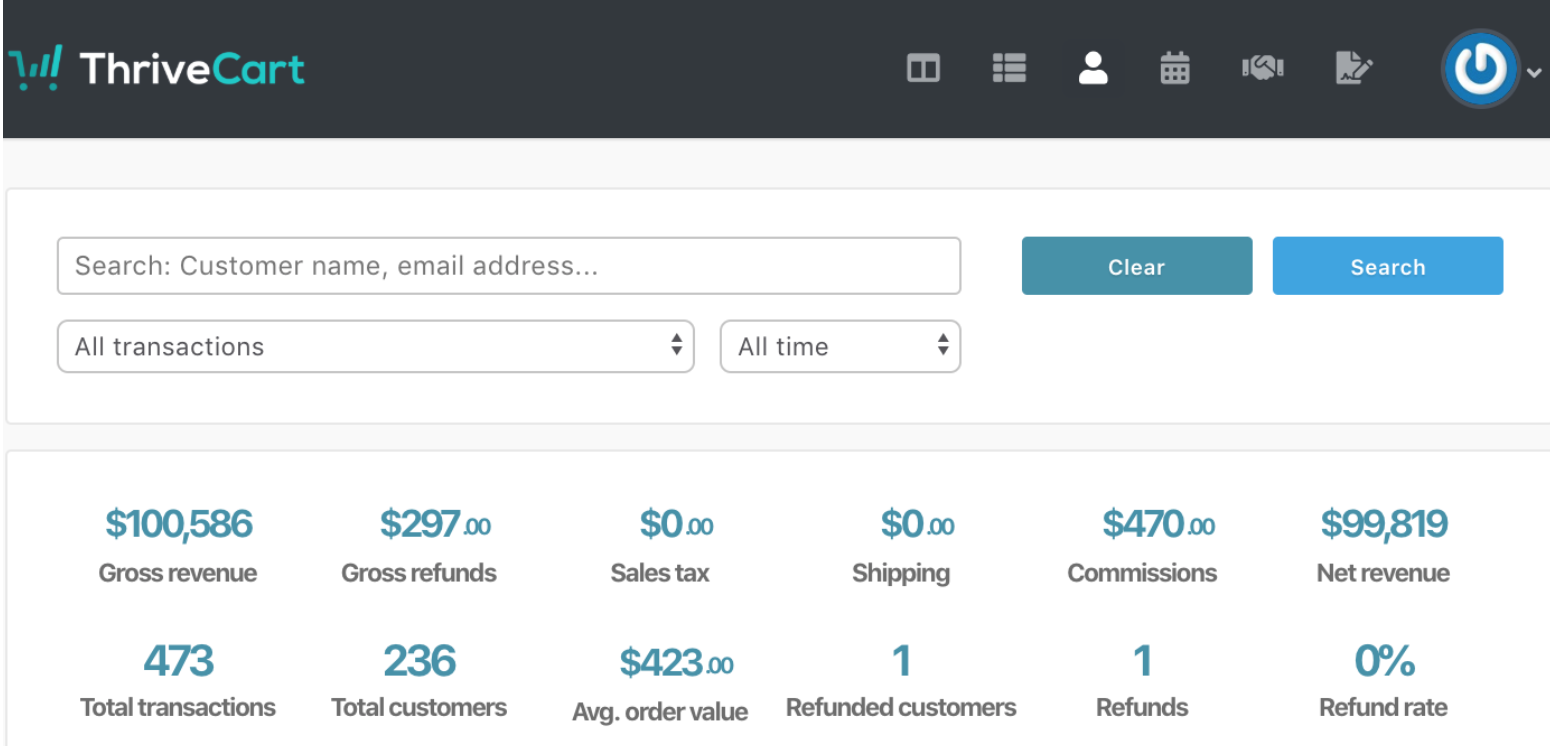Focus the customer name search field
Image resolution: width=1550 pixels, height=746 pixels.
pos(508,266)
